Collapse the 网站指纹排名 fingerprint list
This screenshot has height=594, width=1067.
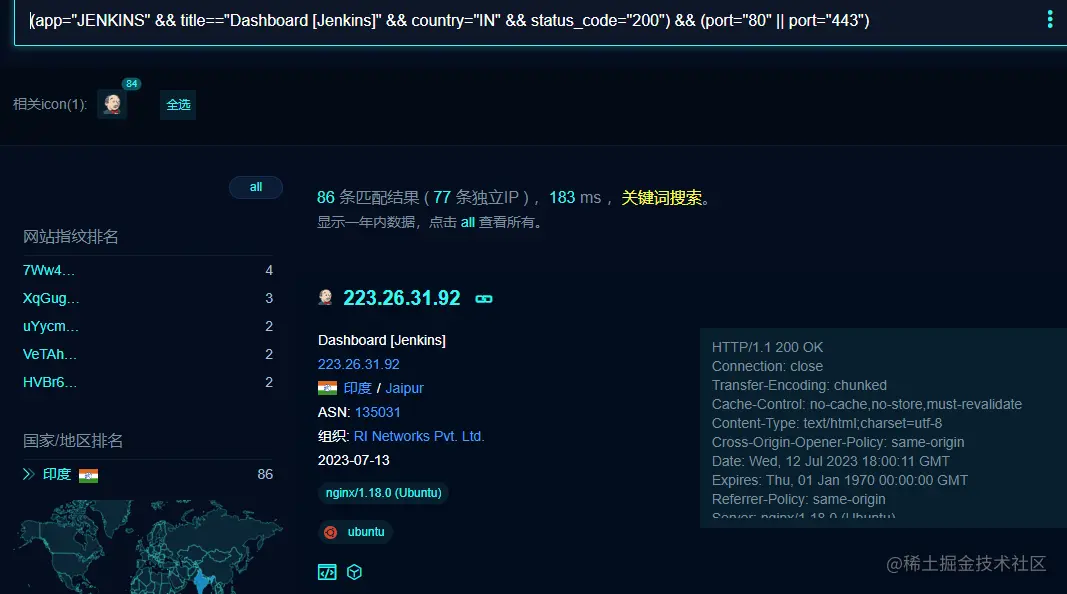(71, 236)
